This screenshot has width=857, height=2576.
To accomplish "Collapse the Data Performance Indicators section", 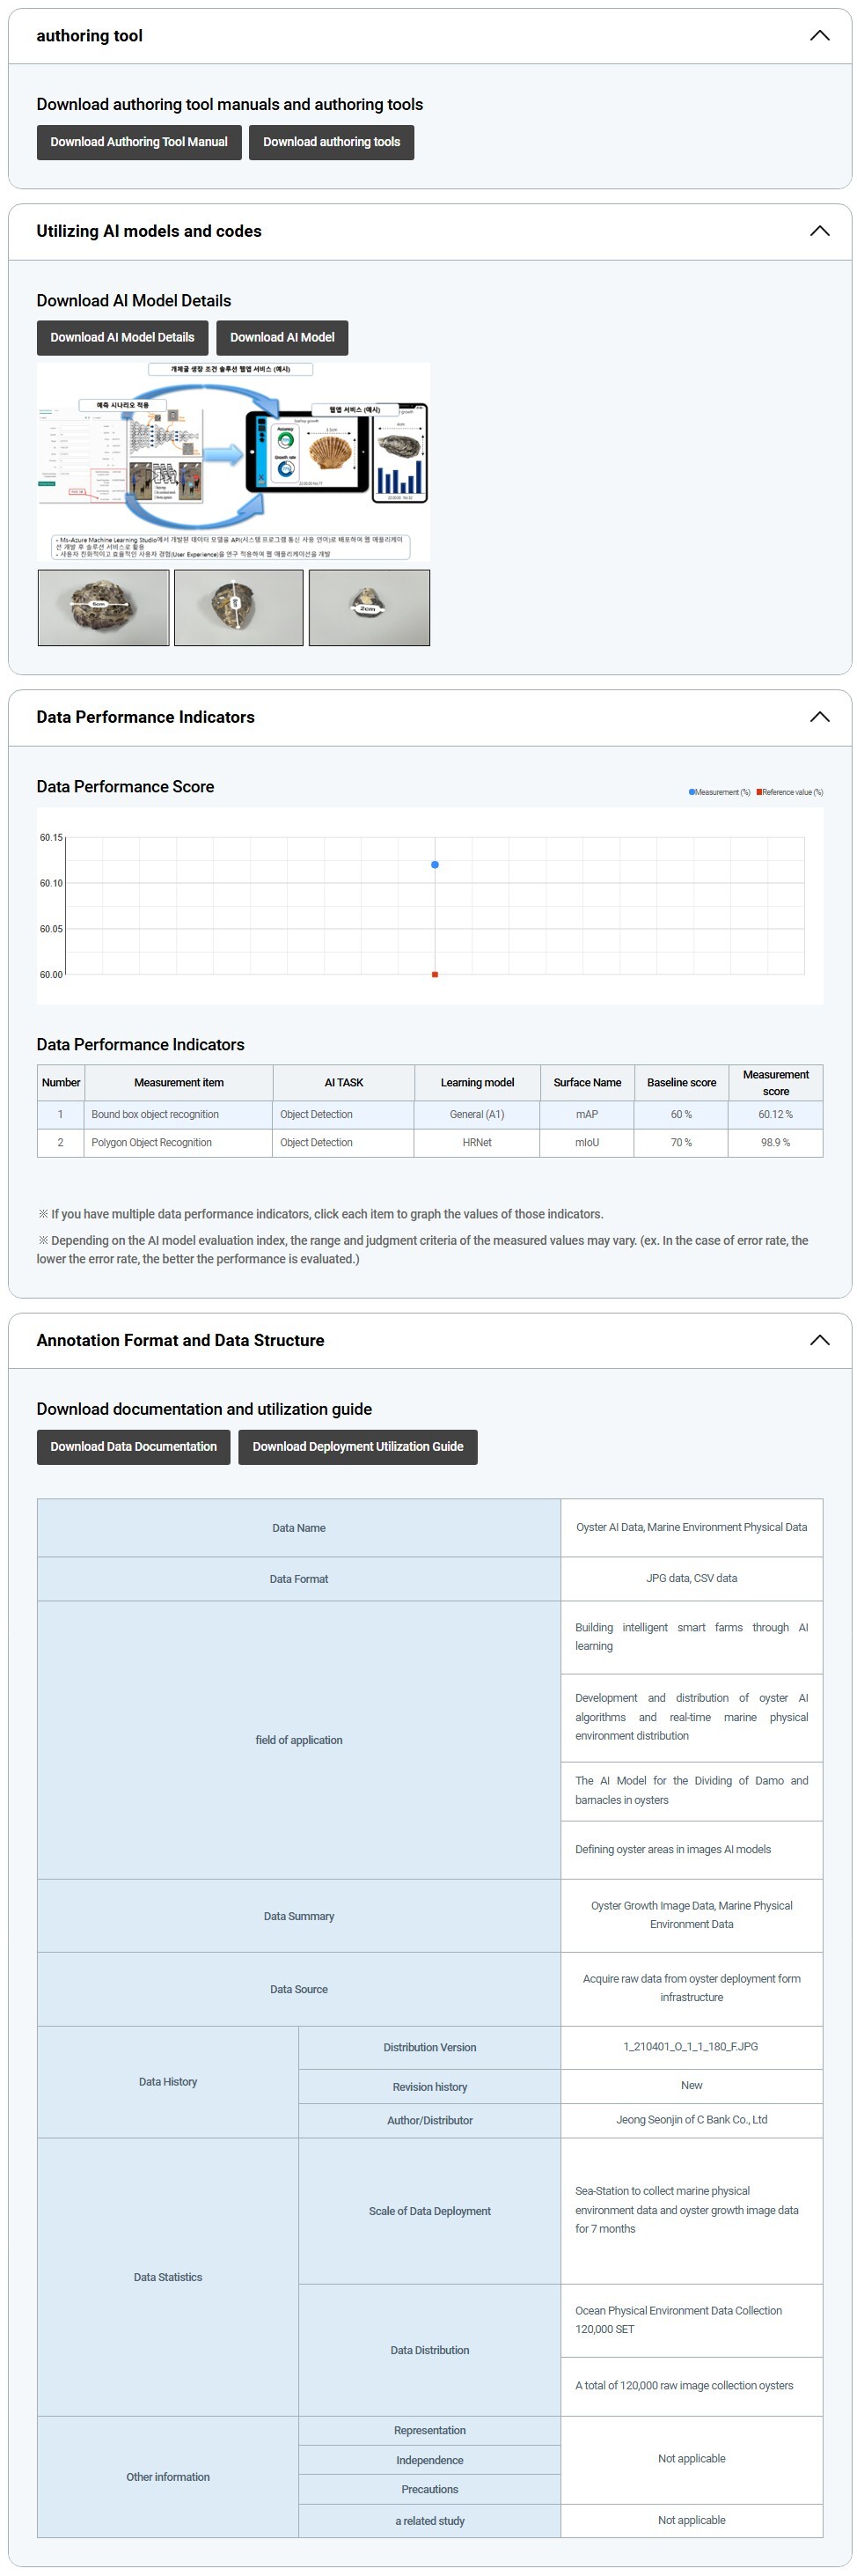I will tap(819, 717).
